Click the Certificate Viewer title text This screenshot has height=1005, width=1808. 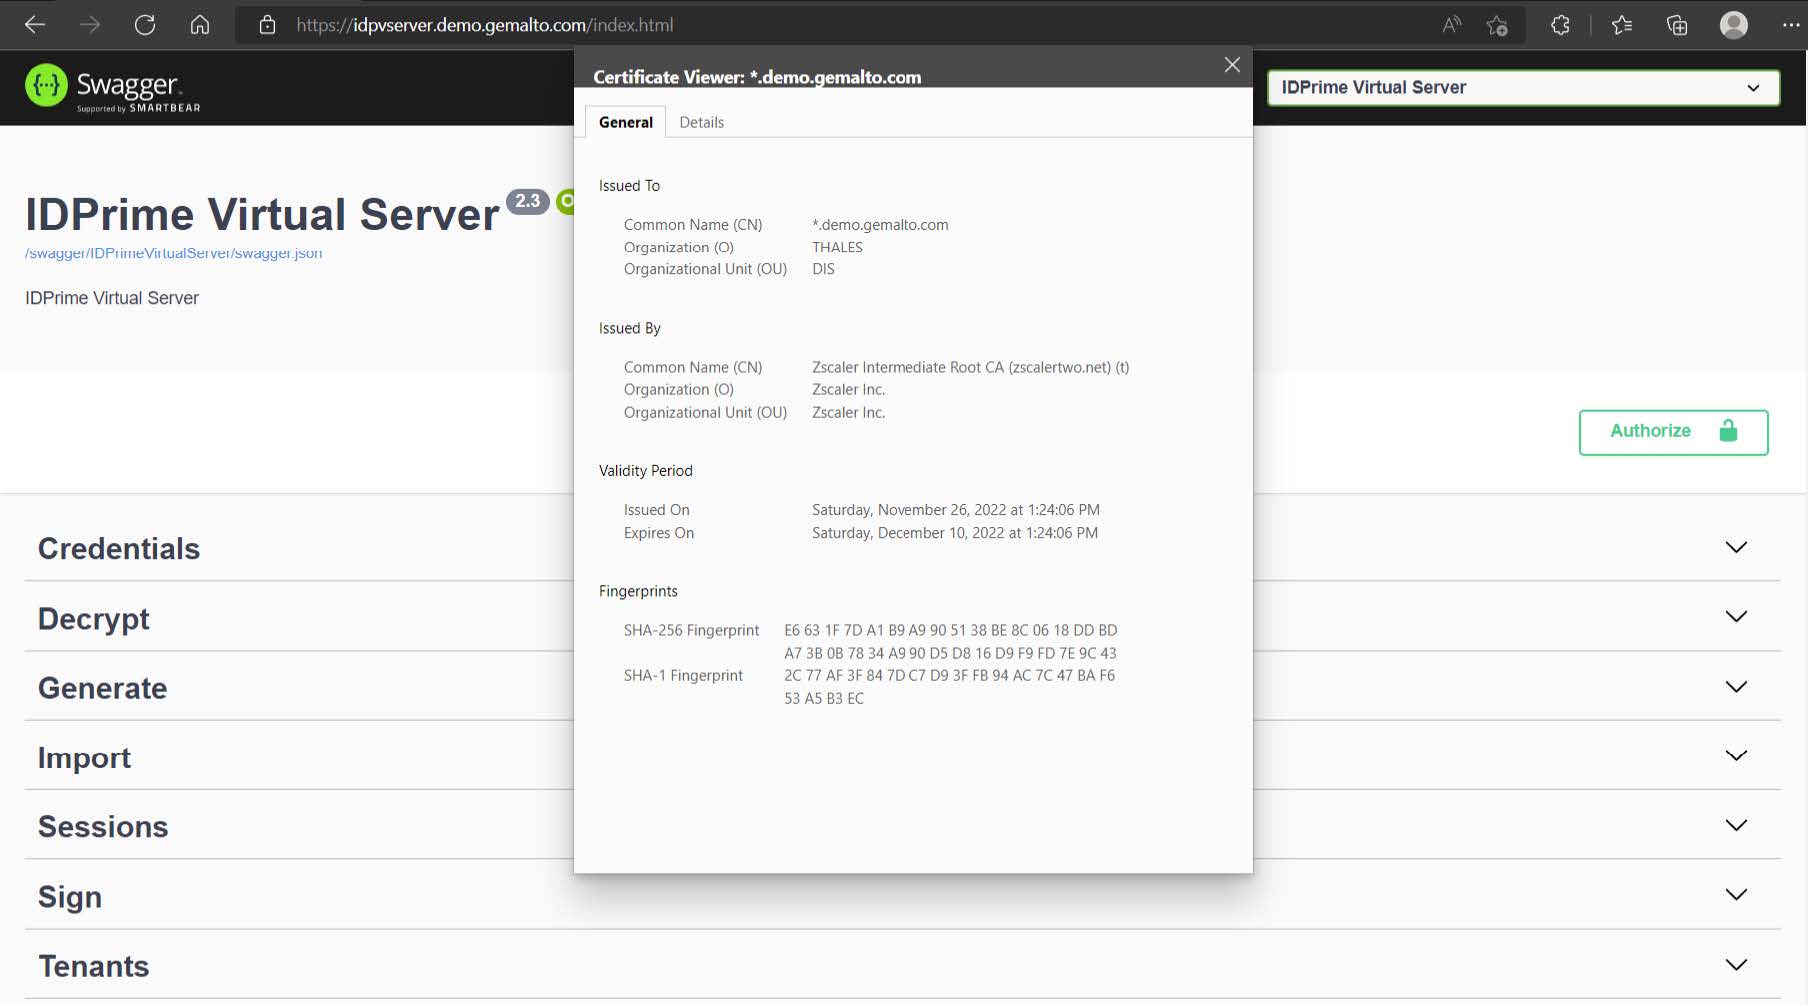[x=757, y=77]
